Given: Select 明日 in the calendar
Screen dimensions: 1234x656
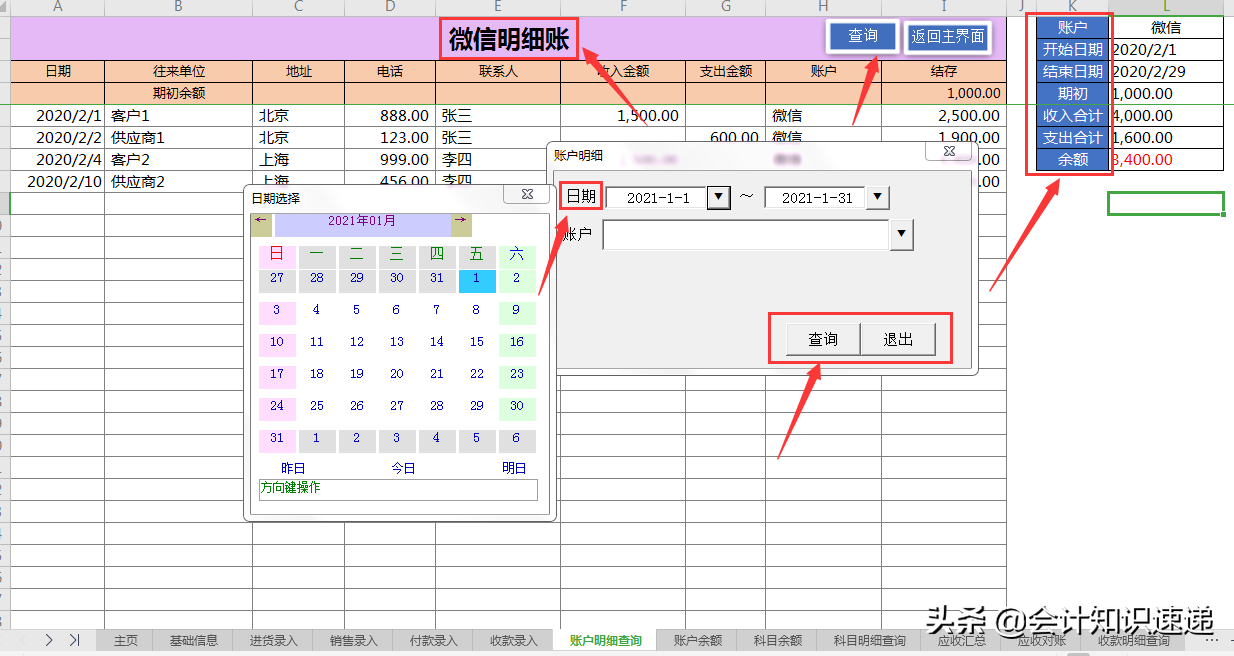Looking at the screenshot, I should point(514,468).
